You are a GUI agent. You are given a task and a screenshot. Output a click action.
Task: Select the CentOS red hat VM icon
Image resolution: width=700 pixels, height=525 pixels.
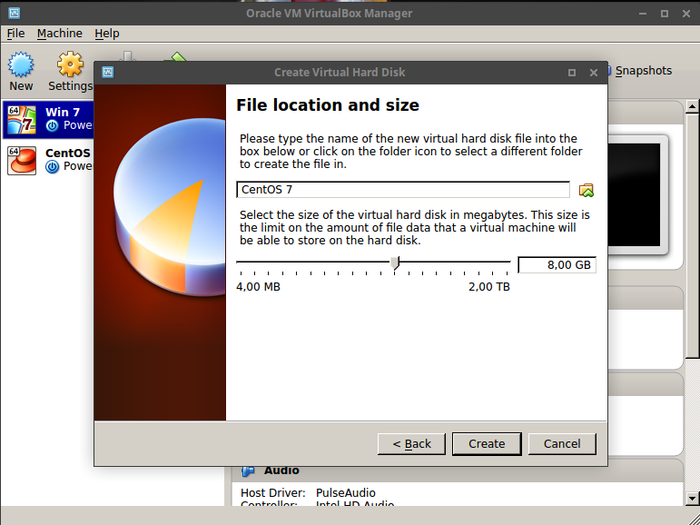pos(21,161)
